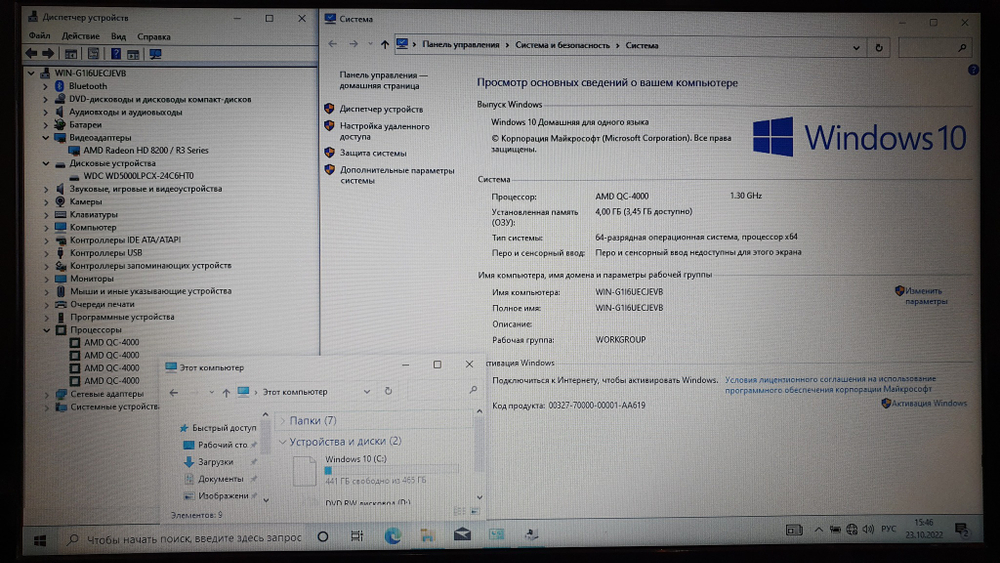Open Защита системы link
This screenshot has height=563, width=1000.
pos(372,153)
